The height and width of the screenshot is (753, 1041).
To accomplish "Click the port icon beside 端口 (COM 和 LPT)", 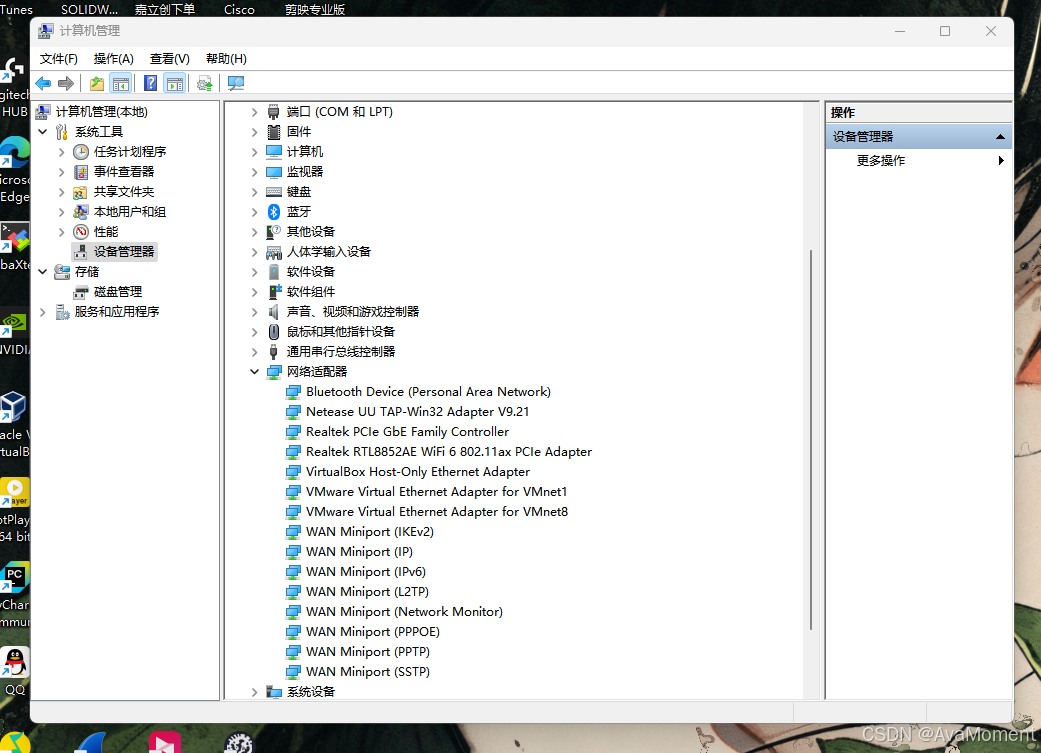I will pyautogui.click(x=274, y=112).
